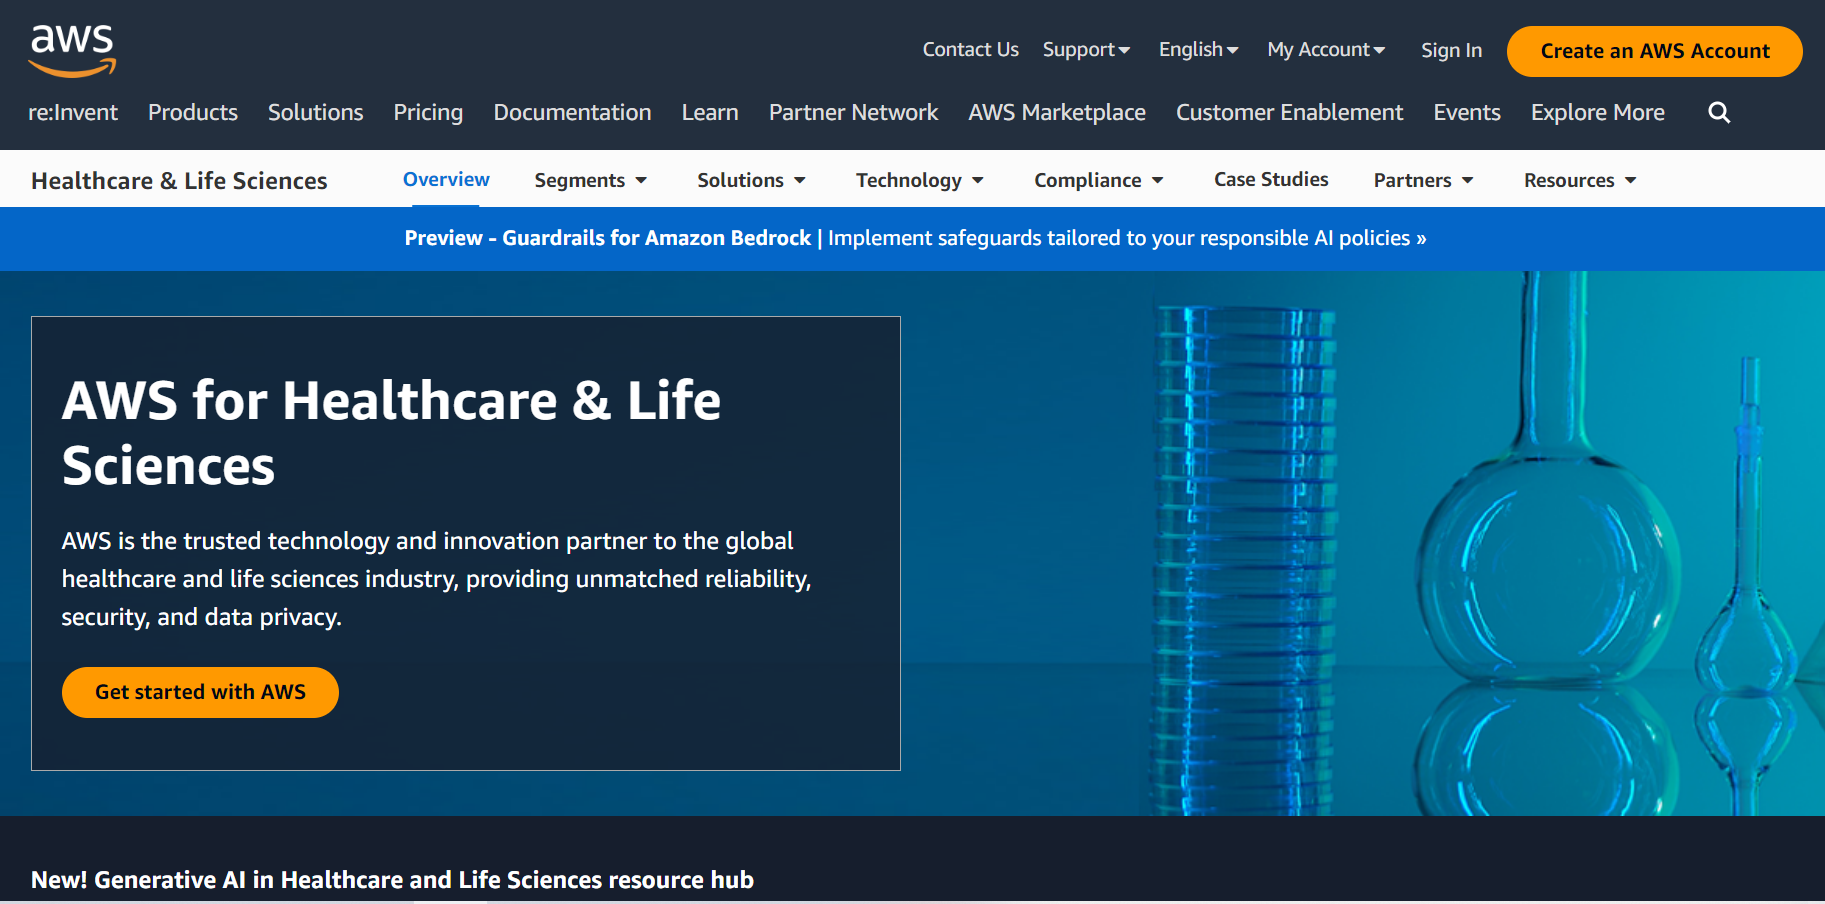Open Contact Us link

click(970, 50)
